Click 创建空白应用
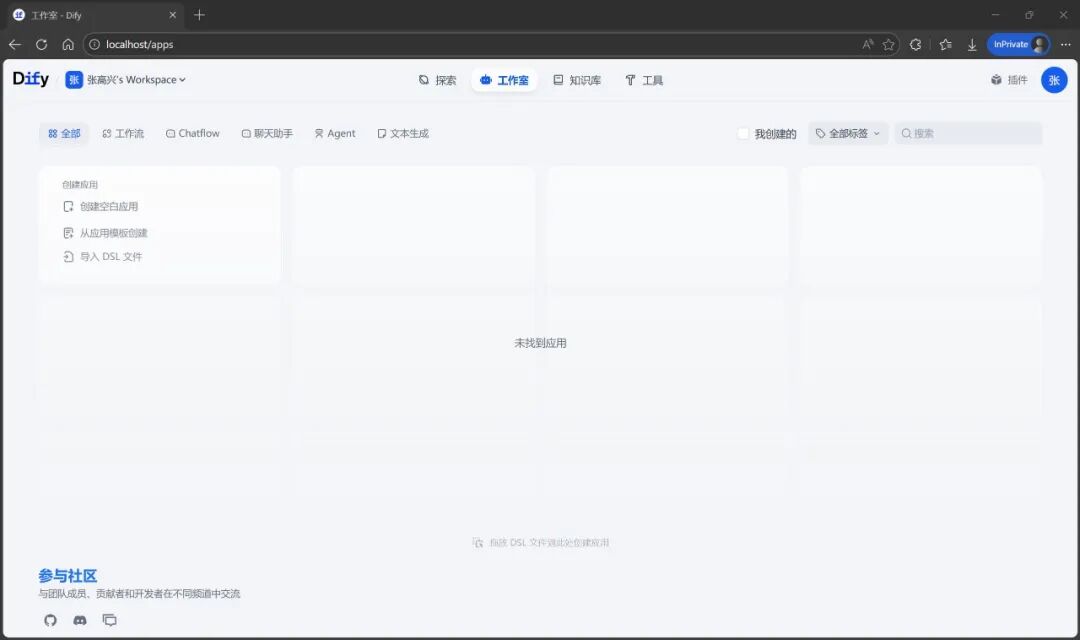This screenshot has width=1080, height=640. point(101,207)
